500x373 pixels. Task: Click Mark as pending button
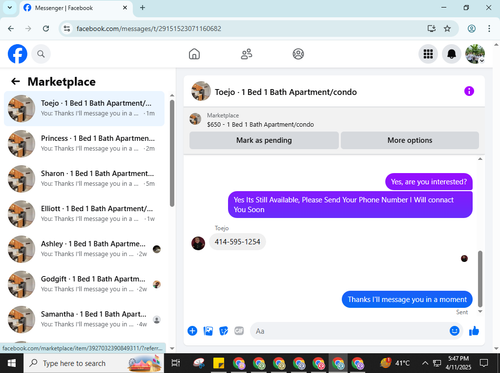click(264, 140)
